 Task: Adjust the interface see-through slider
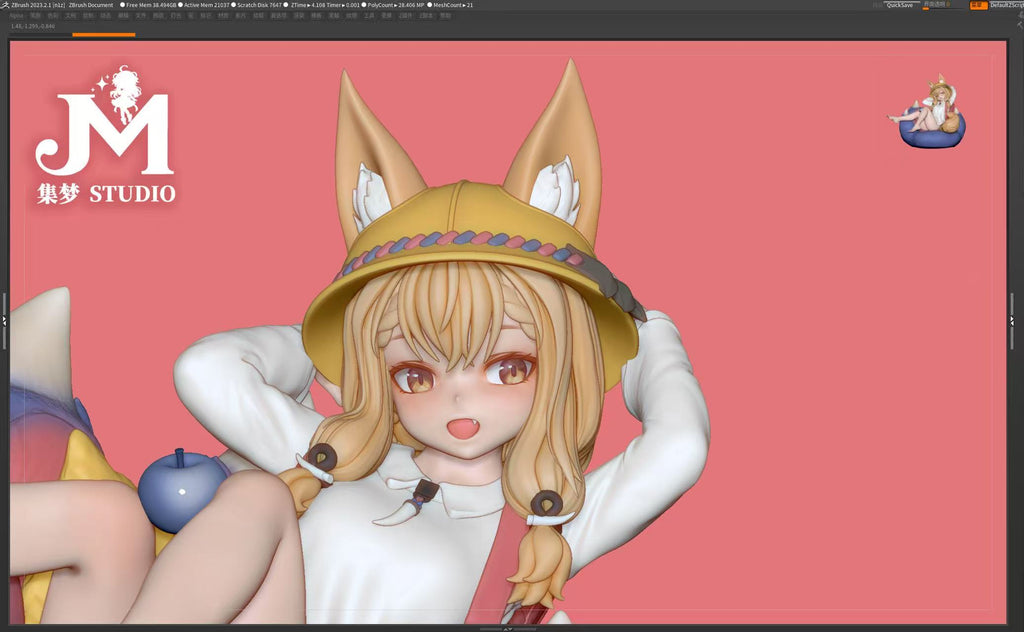938,5
